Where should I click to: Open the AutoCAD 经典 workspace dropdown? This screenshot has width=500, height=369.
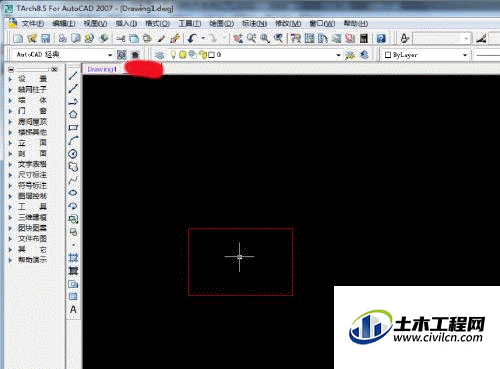(x=110, y=55)
